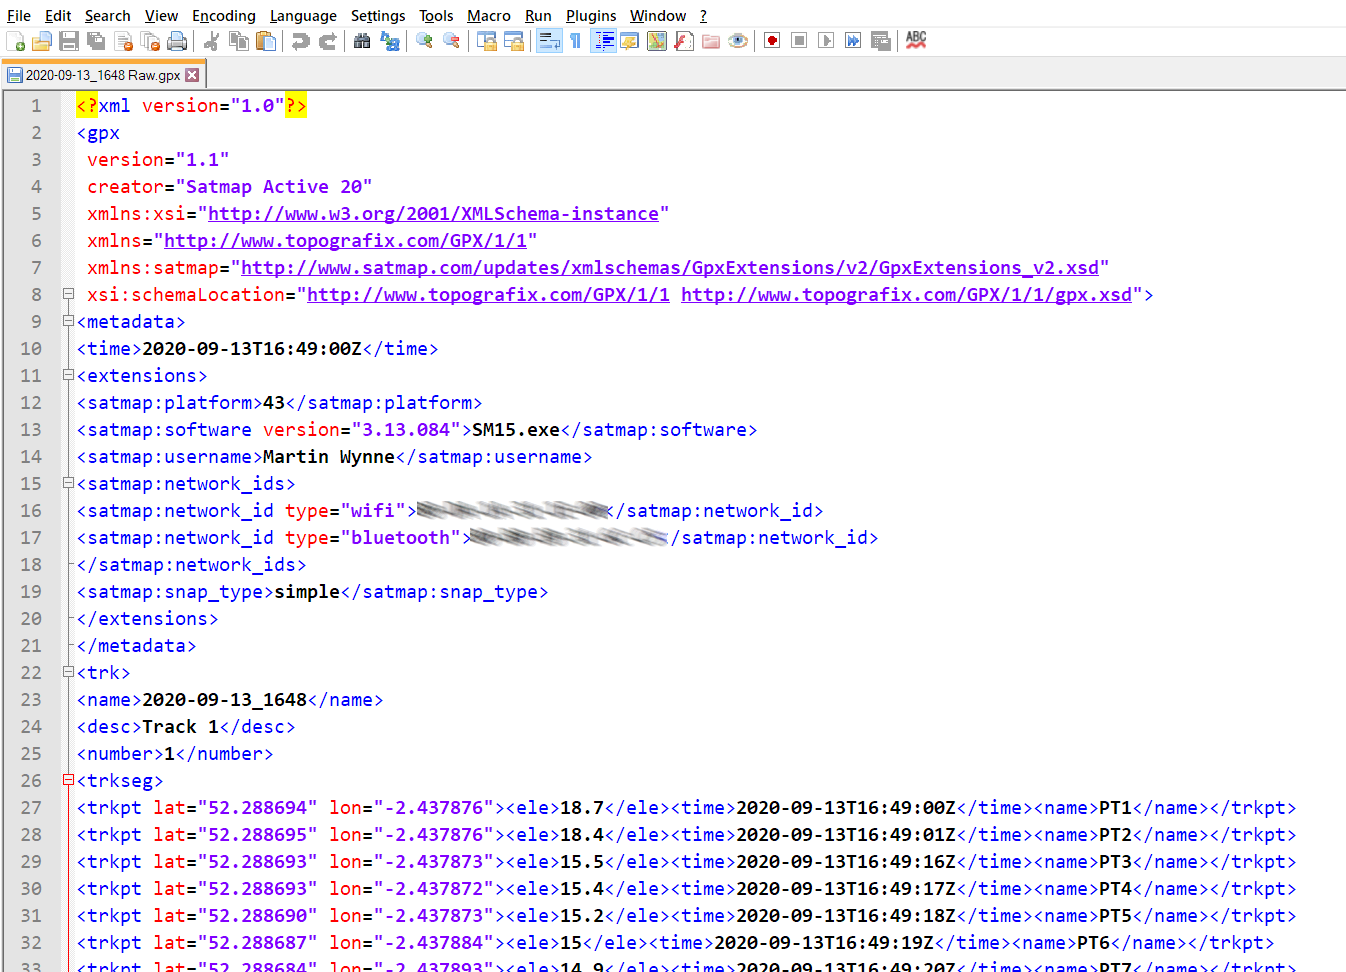Toggle indent guide display

click(x=603, y=41)
